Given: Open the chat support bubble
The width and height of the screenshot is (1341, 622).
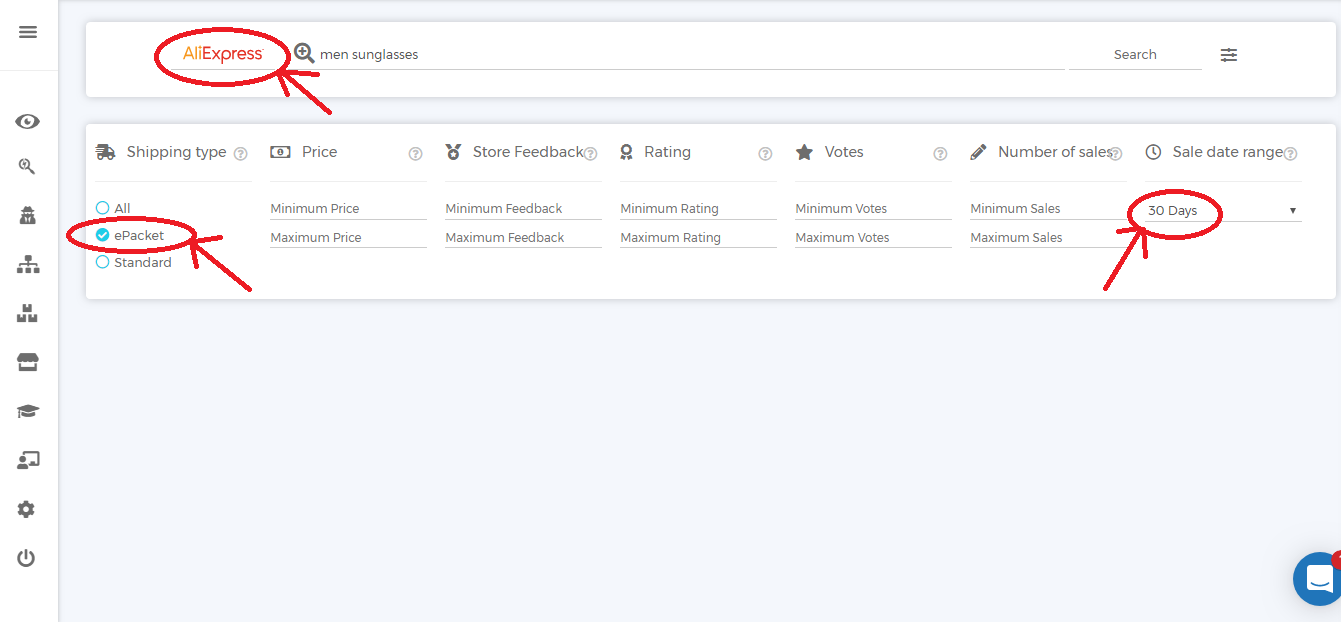Looking at the screenshot, I should 1318,579.
